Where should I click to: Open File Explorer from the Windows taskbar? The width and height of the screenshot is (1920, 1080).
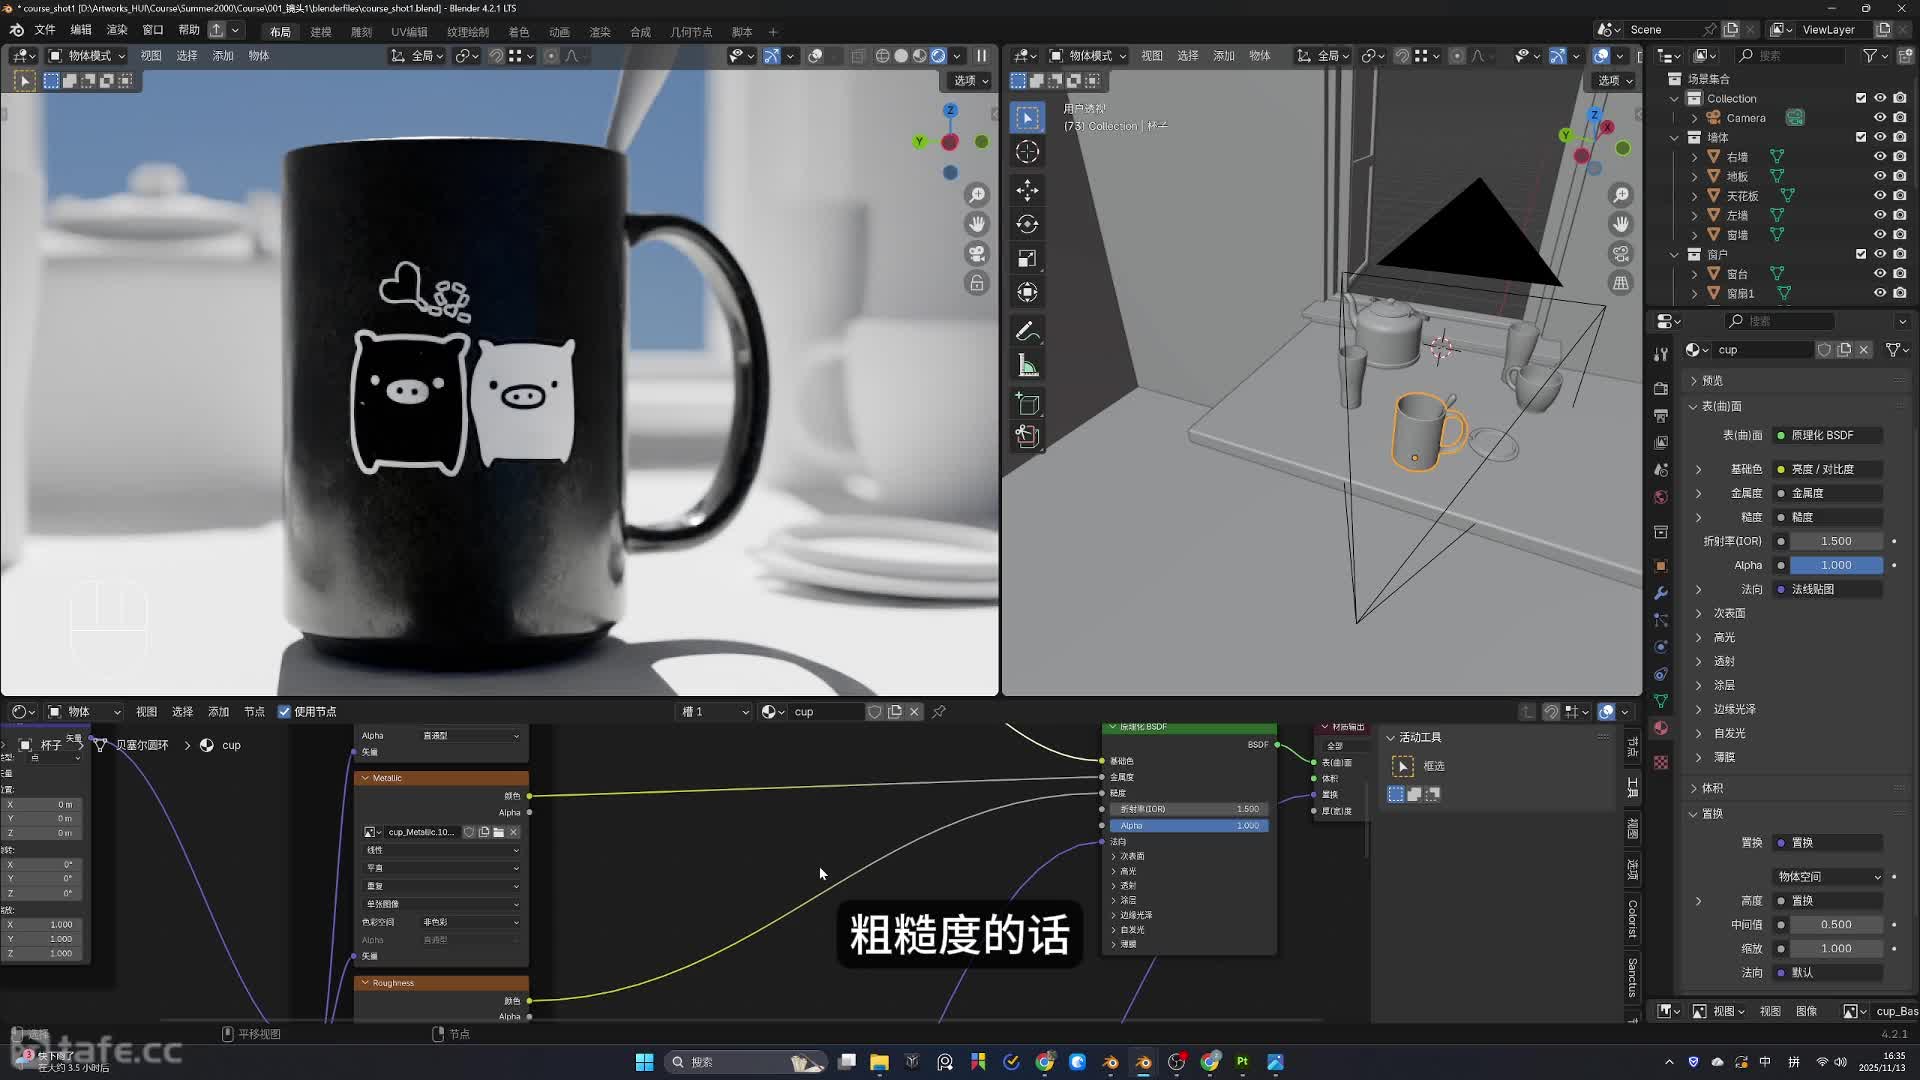(x=879, y=1062)
